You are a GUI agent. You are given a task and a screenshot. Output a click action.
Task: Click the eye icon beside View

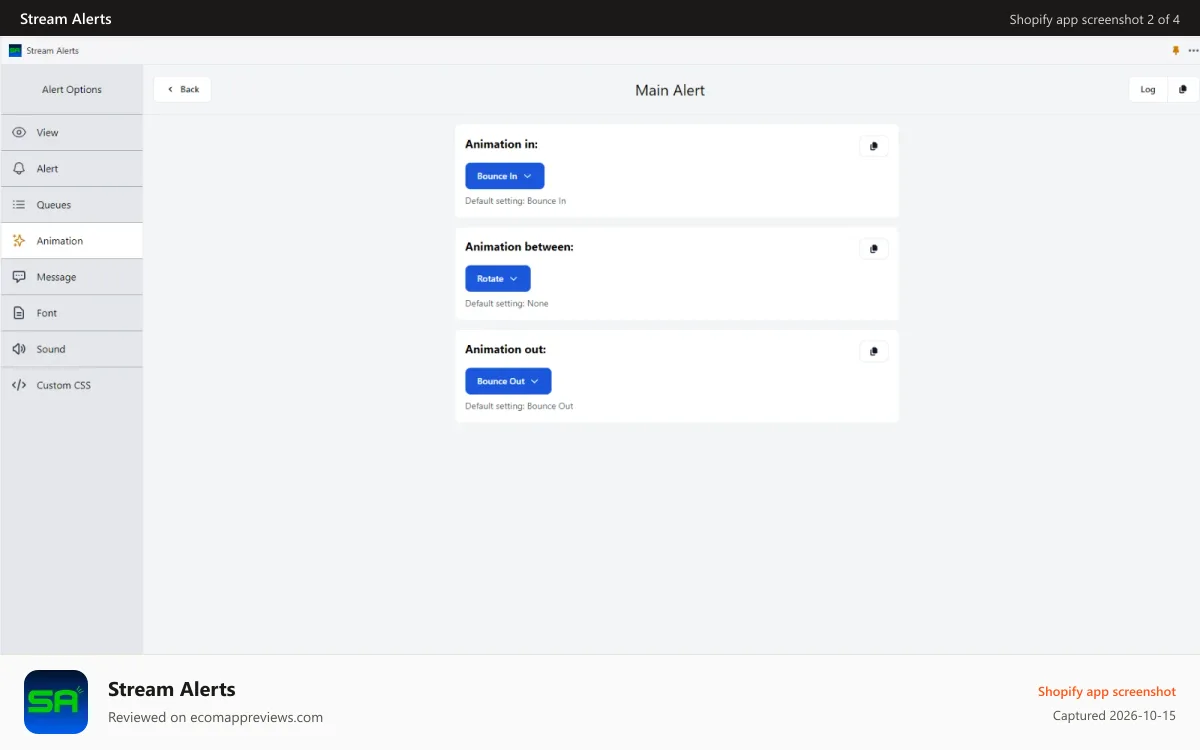pyautogui.click(x=19, y=132)
